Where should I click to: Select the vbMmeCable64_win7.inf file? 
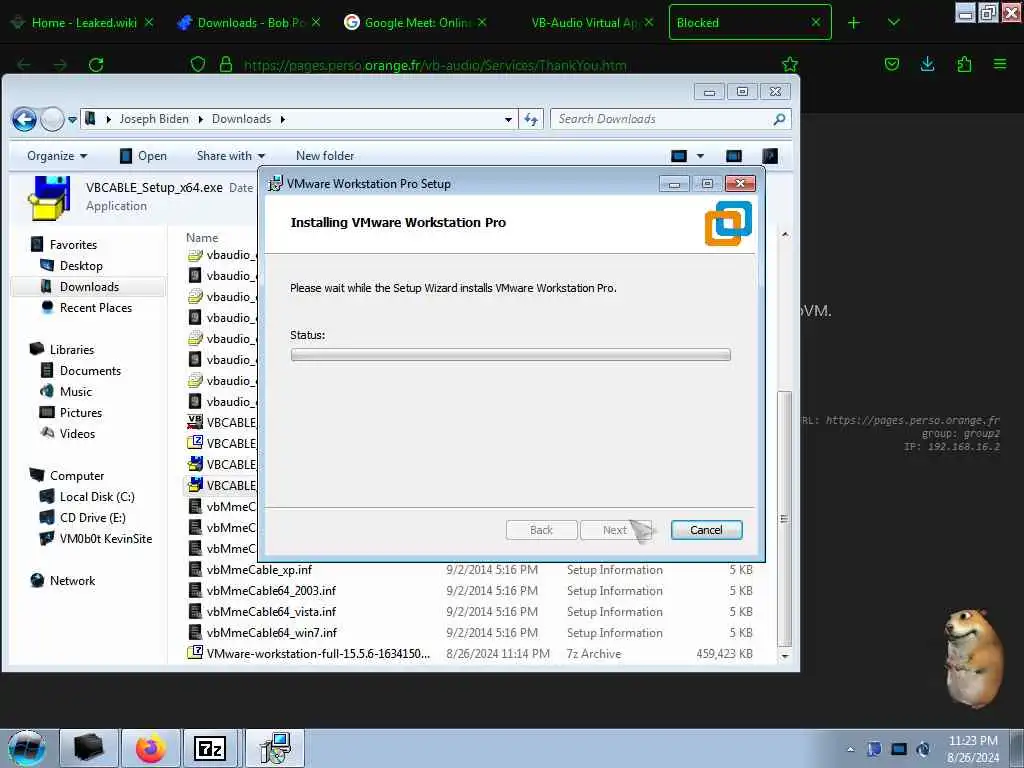tap(470, 632)
